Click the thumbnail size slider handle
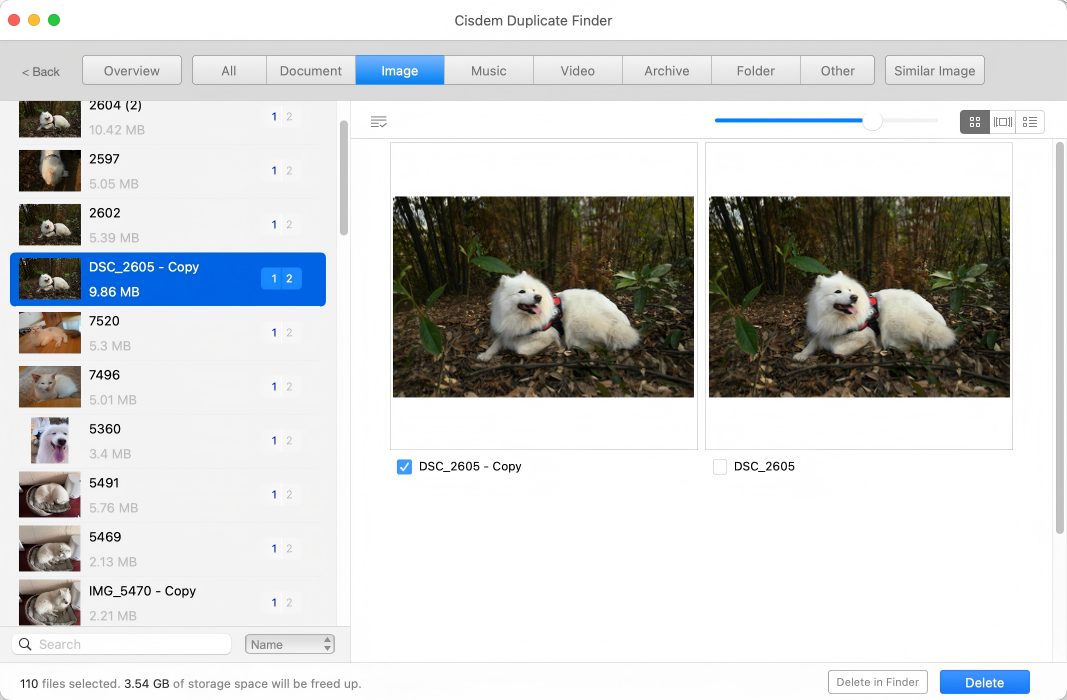 pos(871,121)
